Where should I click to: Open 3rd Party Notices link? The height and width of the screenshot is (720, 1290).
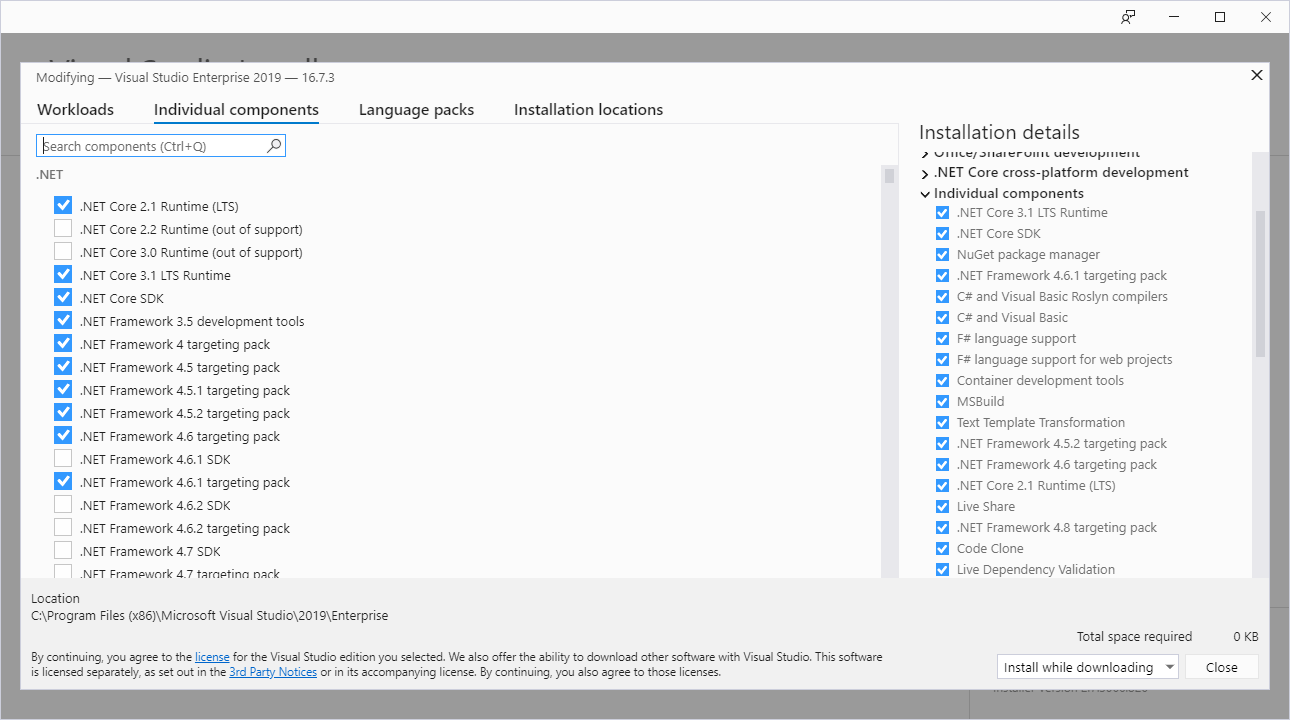click(x=273, y=672)
